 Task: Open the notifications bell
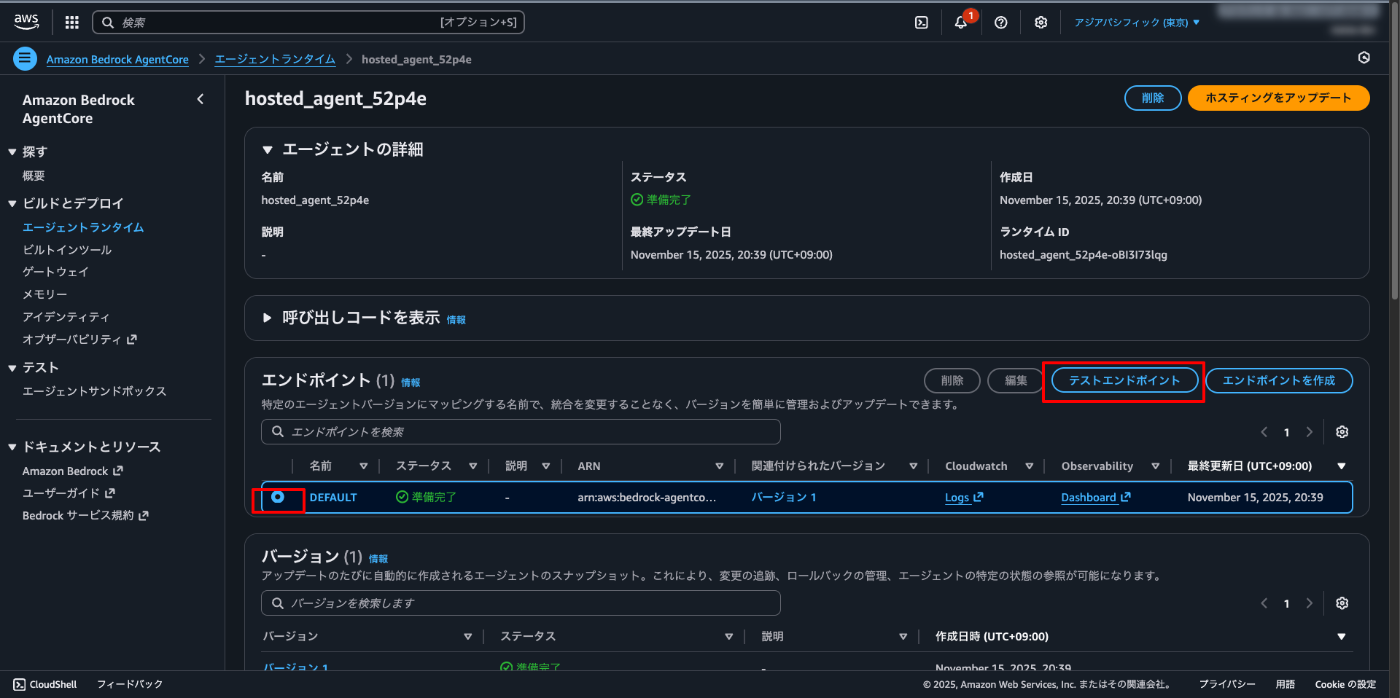(x=961, y=22)
